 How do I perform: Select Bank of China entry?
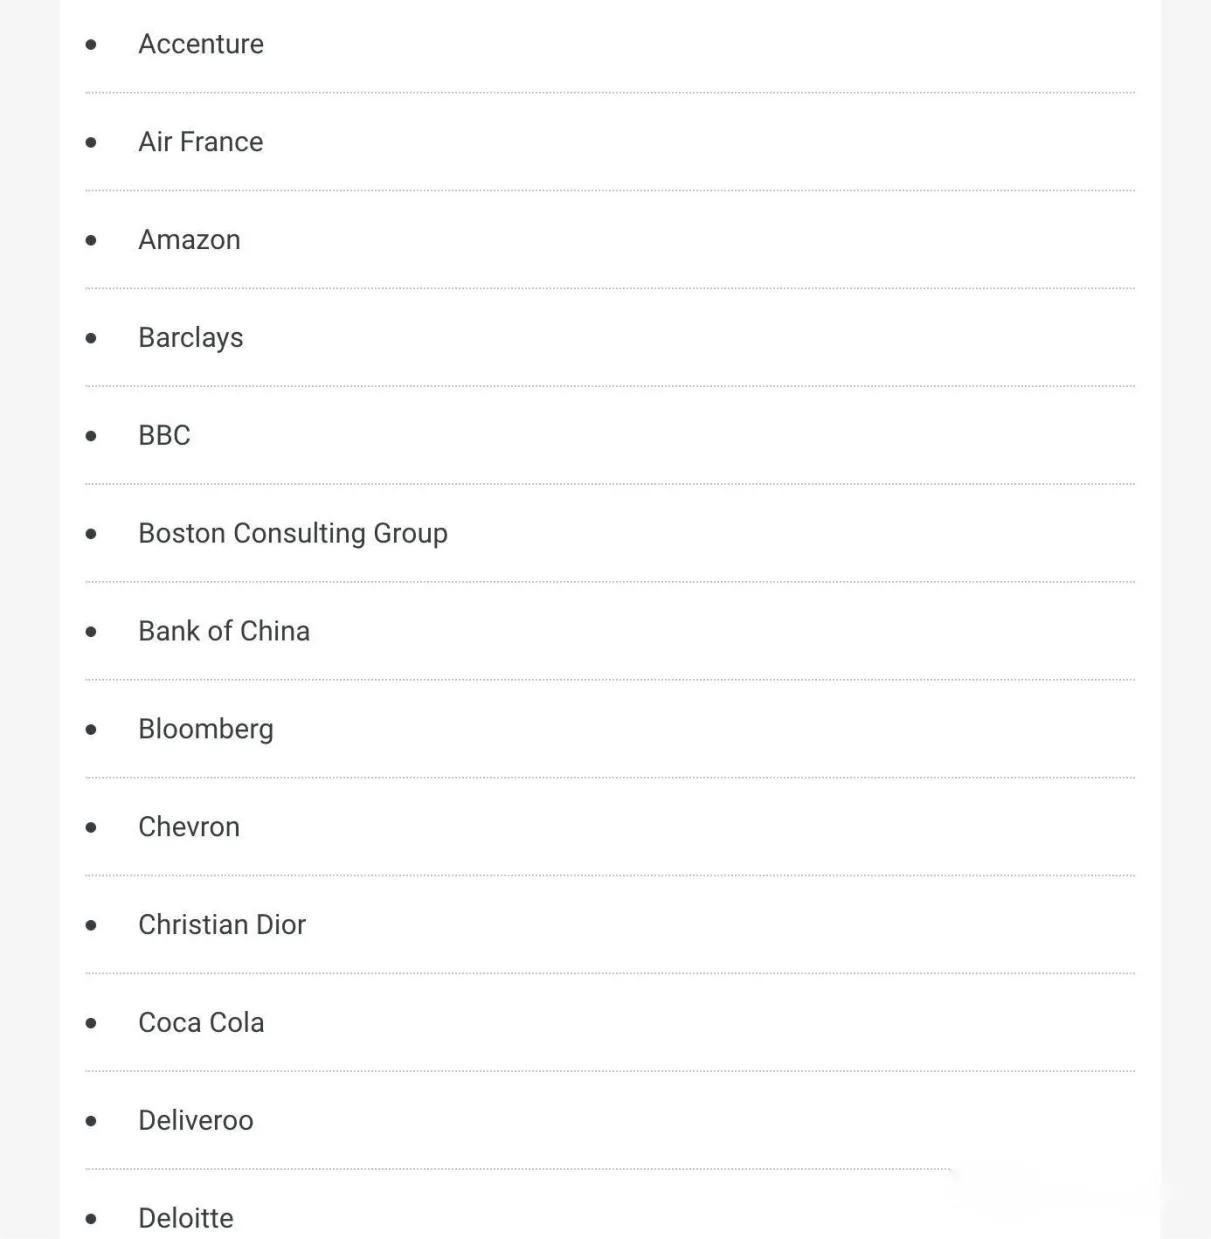pos(224,632)
